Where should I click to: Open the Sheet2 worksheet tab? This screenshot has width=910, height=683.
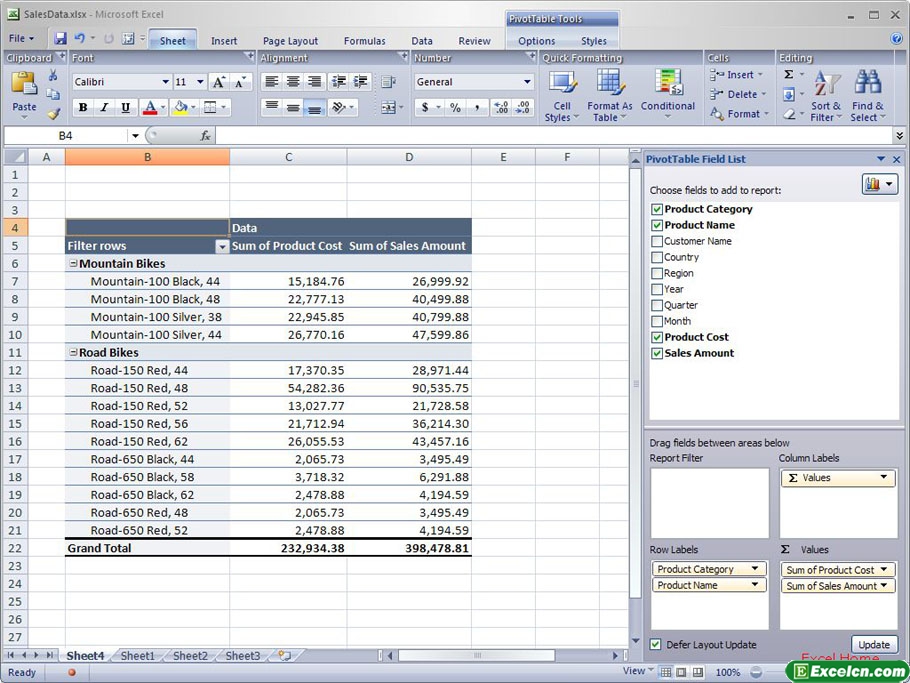point(190,656)
